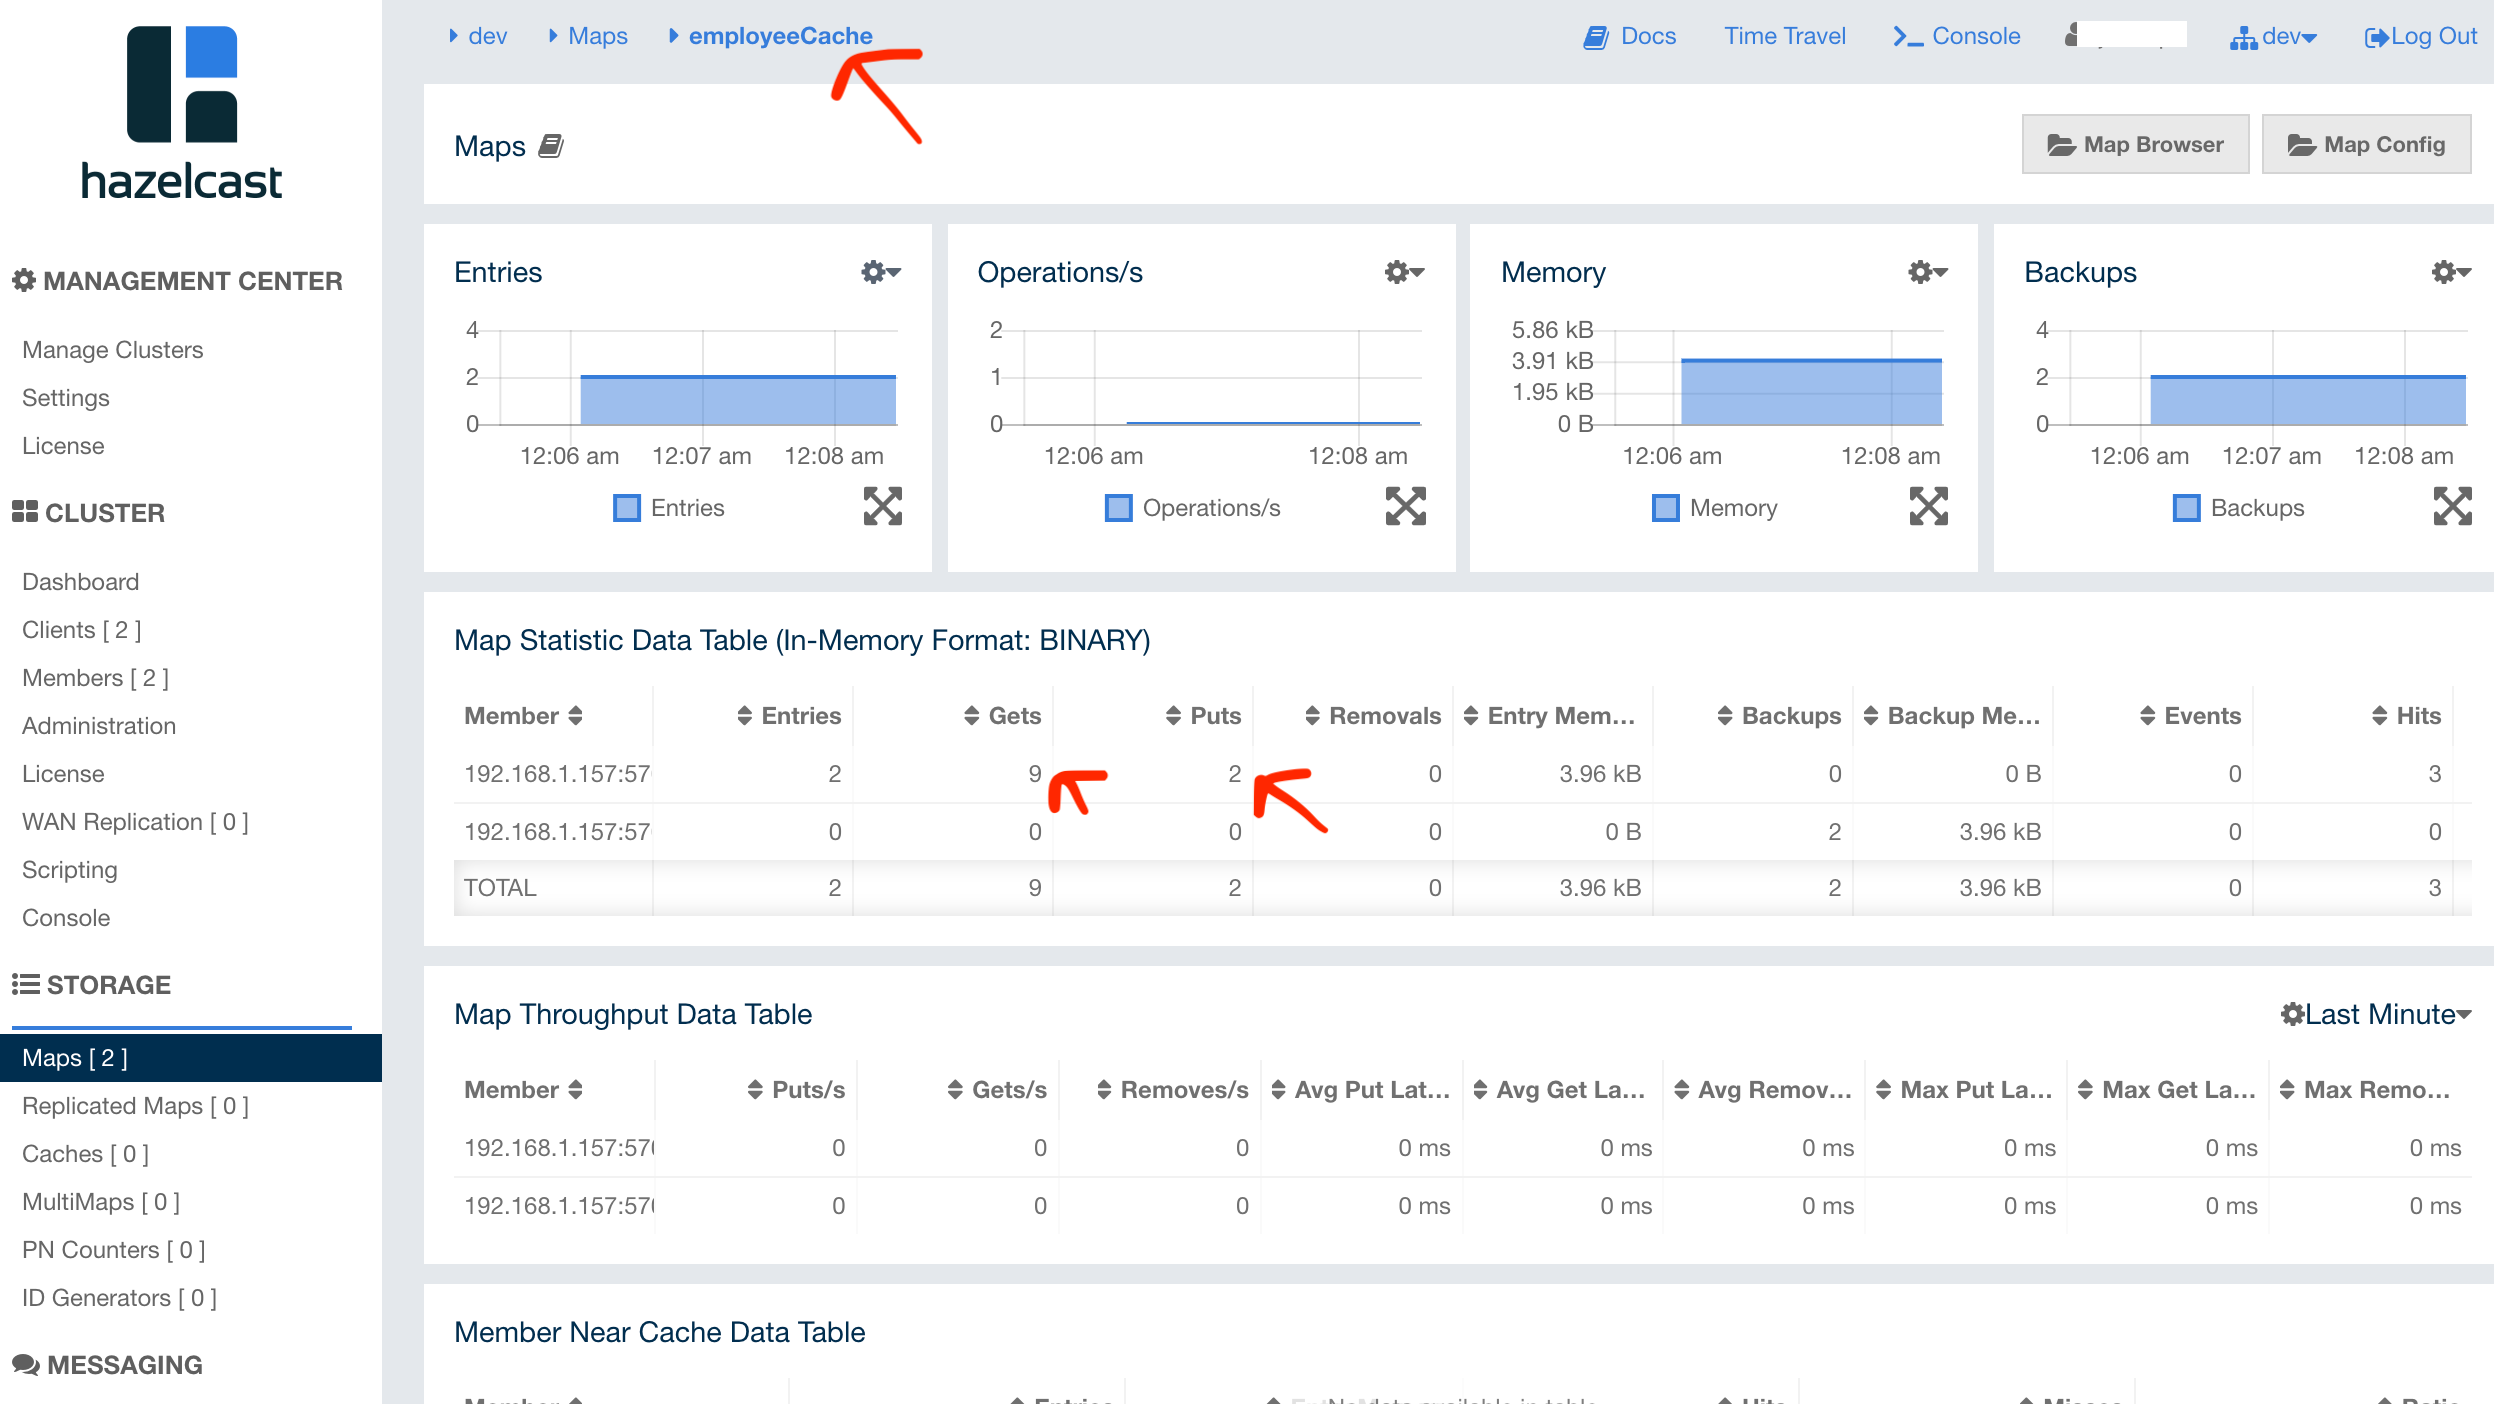Sort statistic table by Member
This screenshot has width=2494, height=1404.
point(523,716)
